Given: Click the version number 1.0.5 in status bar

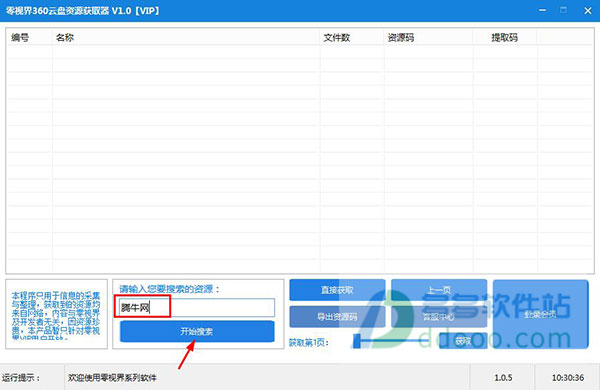Looking at the screenshot, I should 503,378.
